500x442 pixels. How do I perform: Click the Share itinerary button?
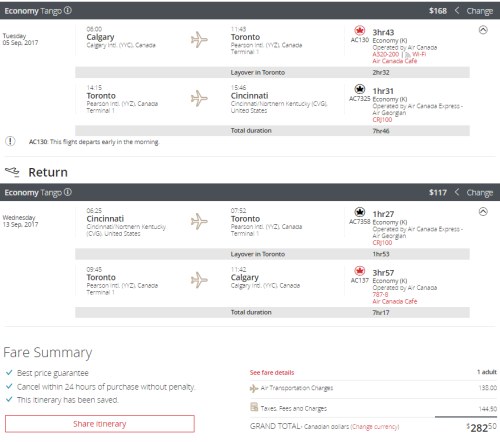tap(100, 424)
